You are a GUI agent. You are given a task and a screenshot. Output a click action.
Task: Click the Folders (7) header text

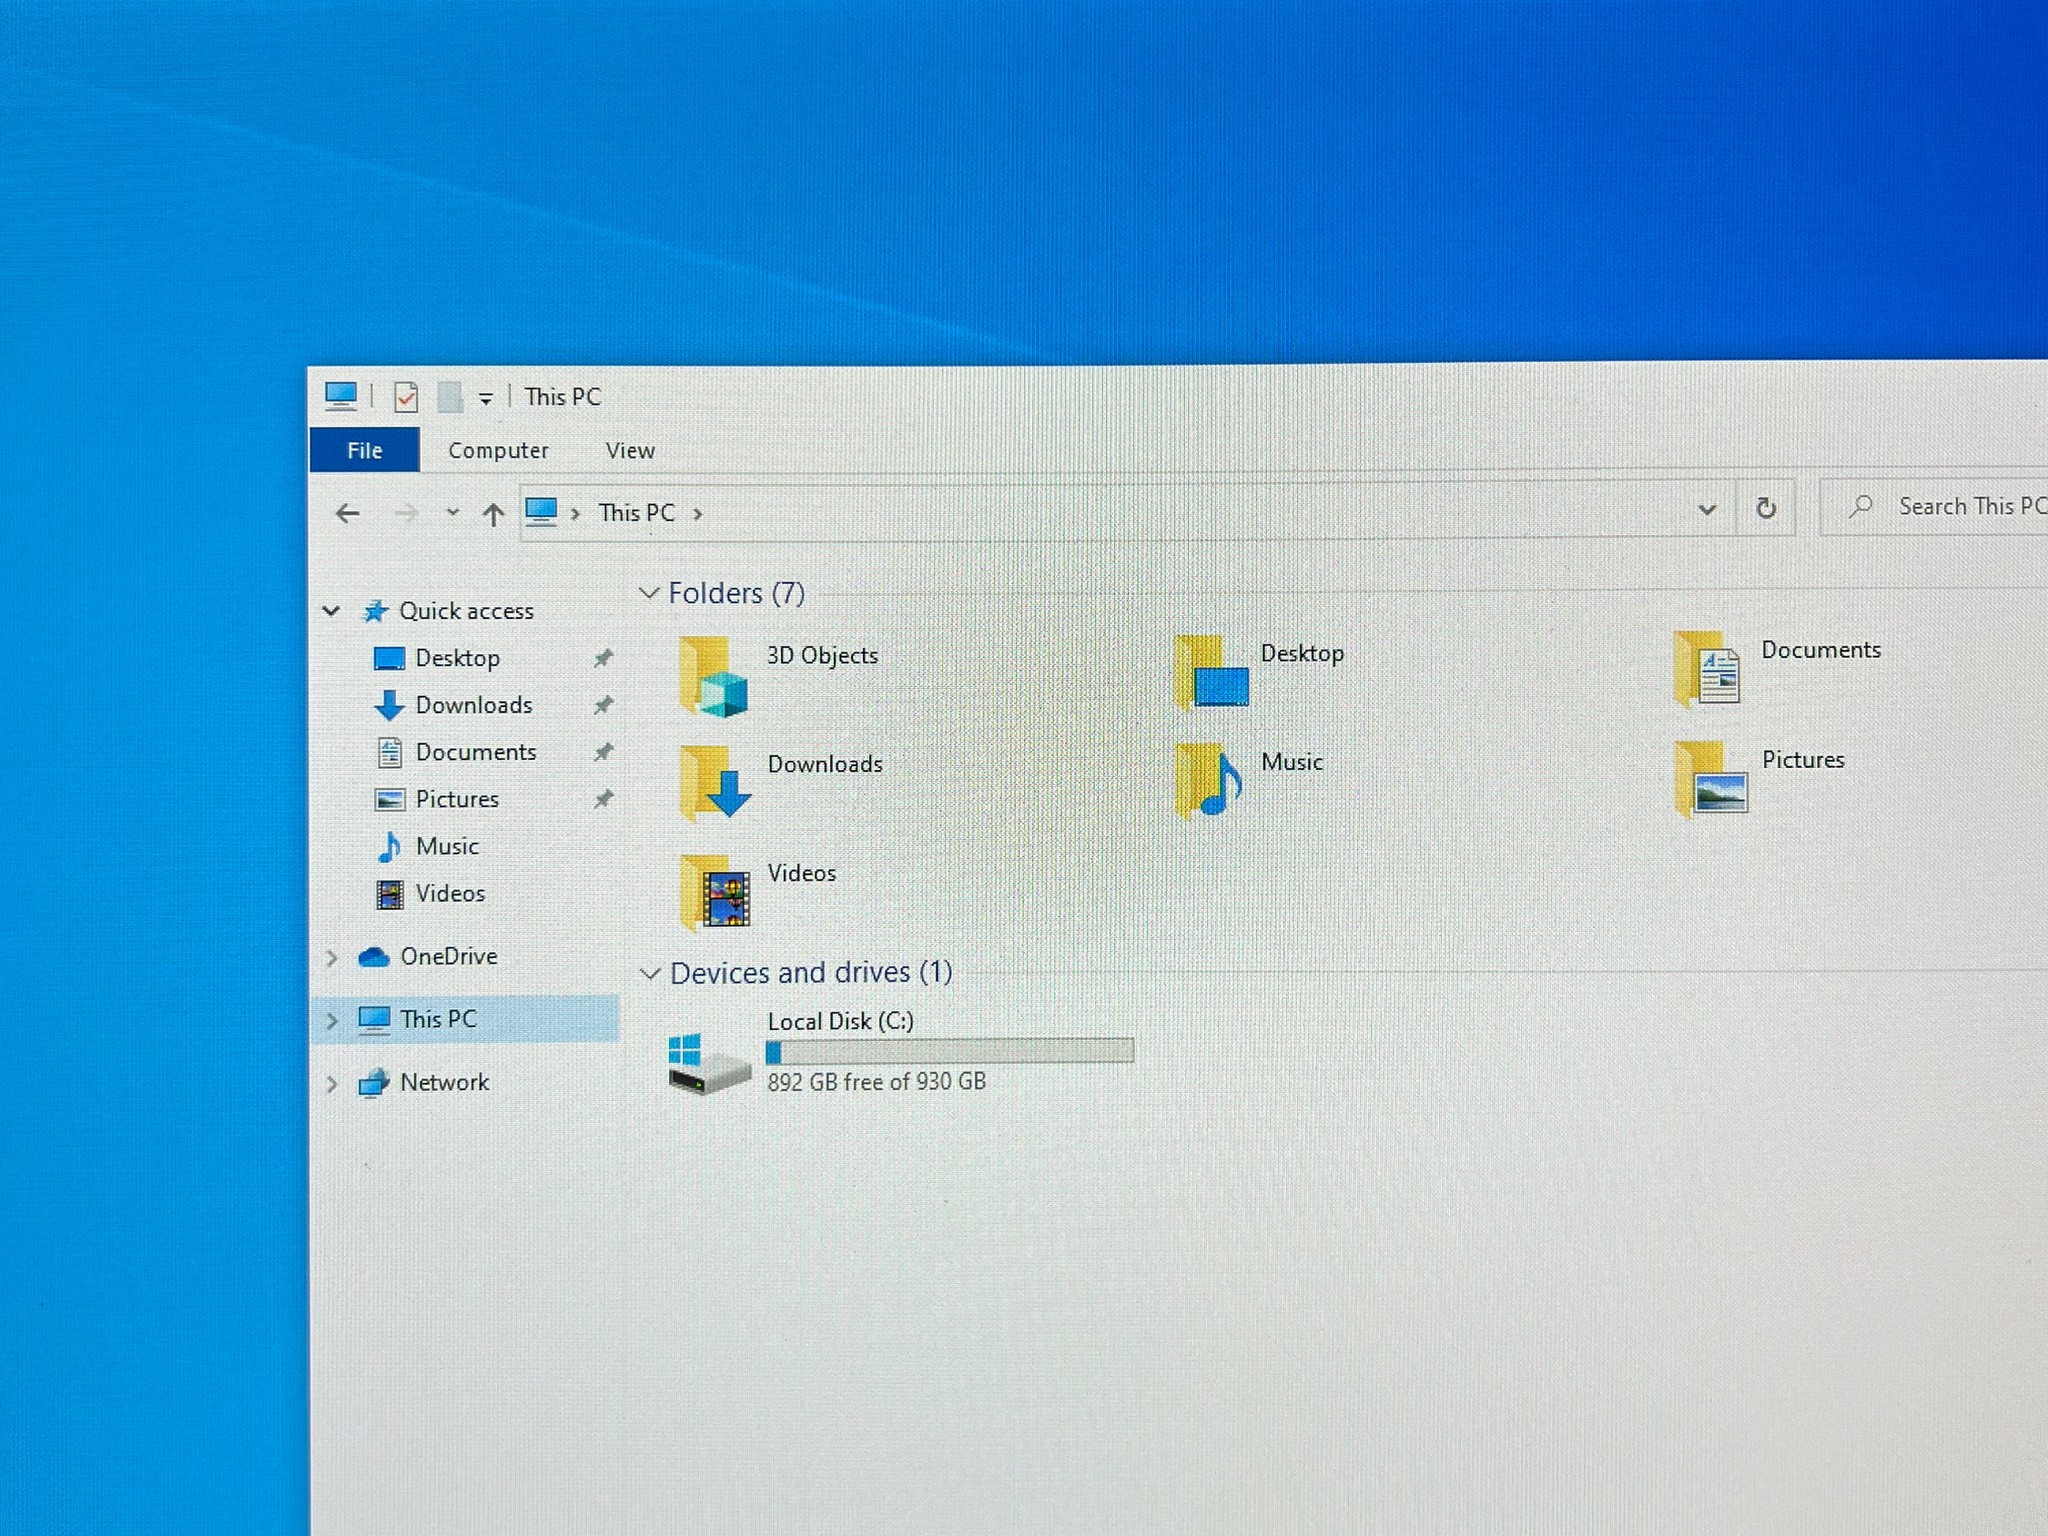click(737, 593)
